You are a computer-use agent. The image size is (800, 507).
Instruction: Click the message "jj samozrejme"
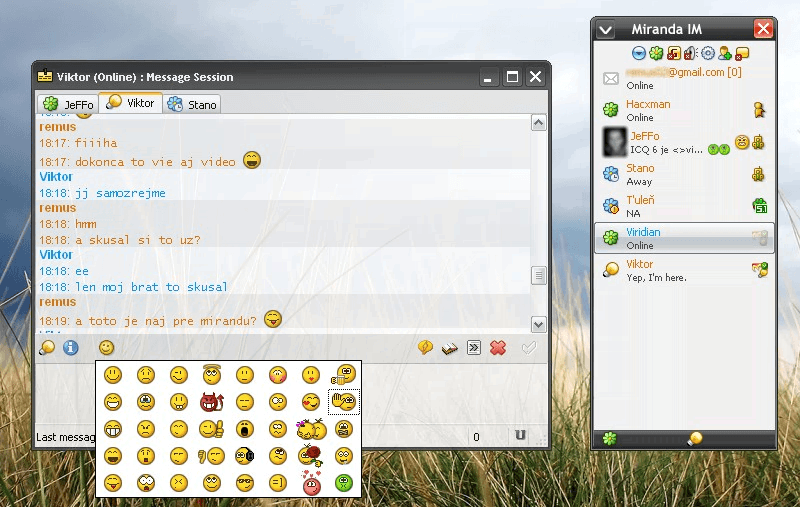120,193
